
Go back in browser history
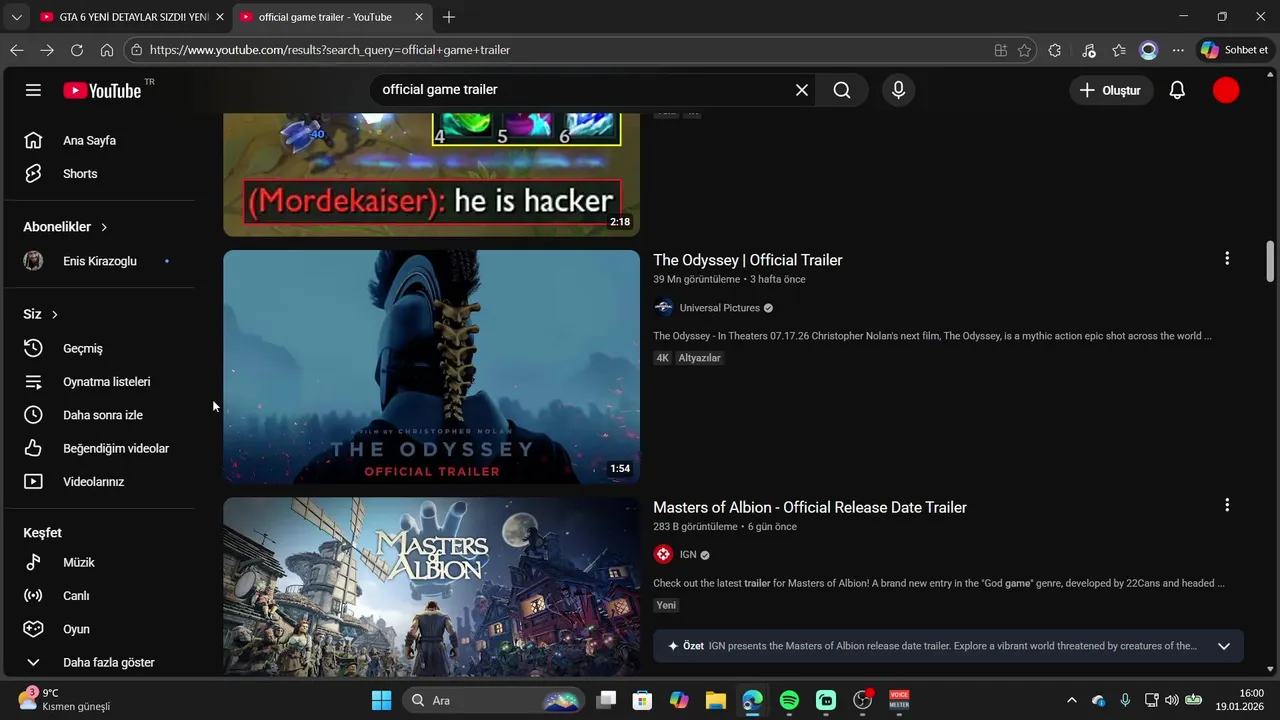click(17, 50)
